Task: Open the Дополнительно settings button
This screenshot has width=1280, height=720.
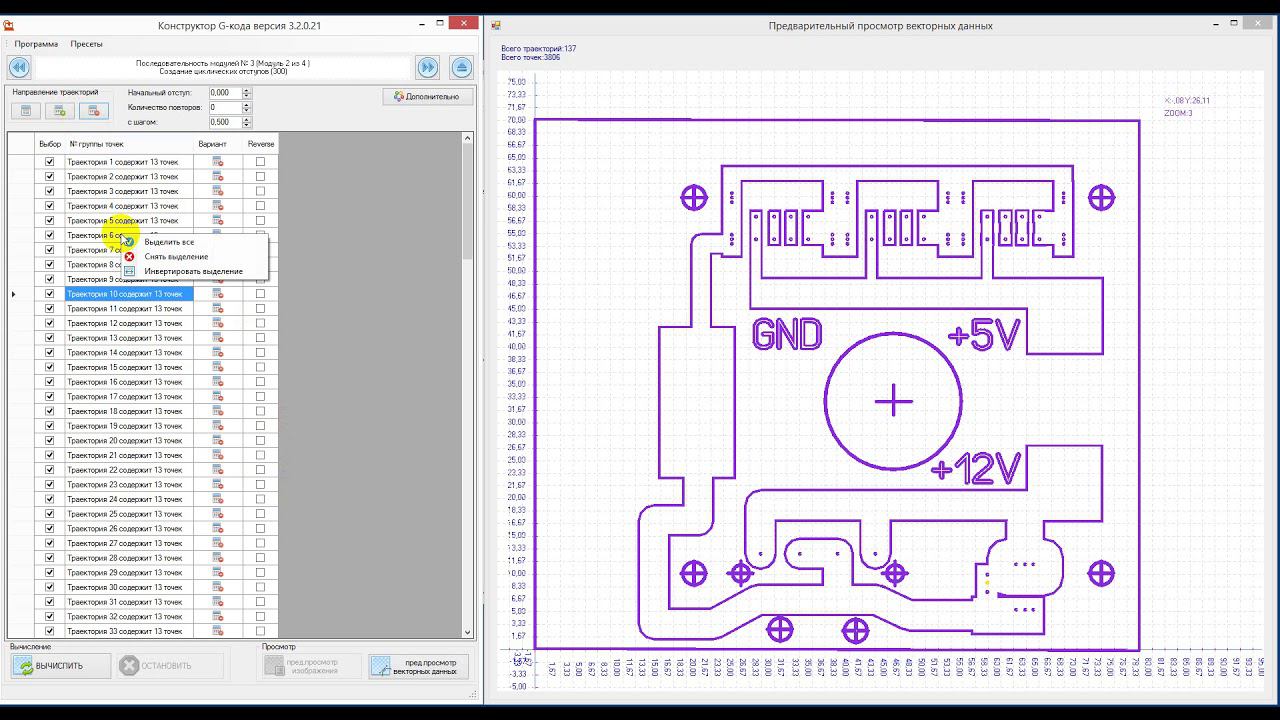Action: coord(427,97)
